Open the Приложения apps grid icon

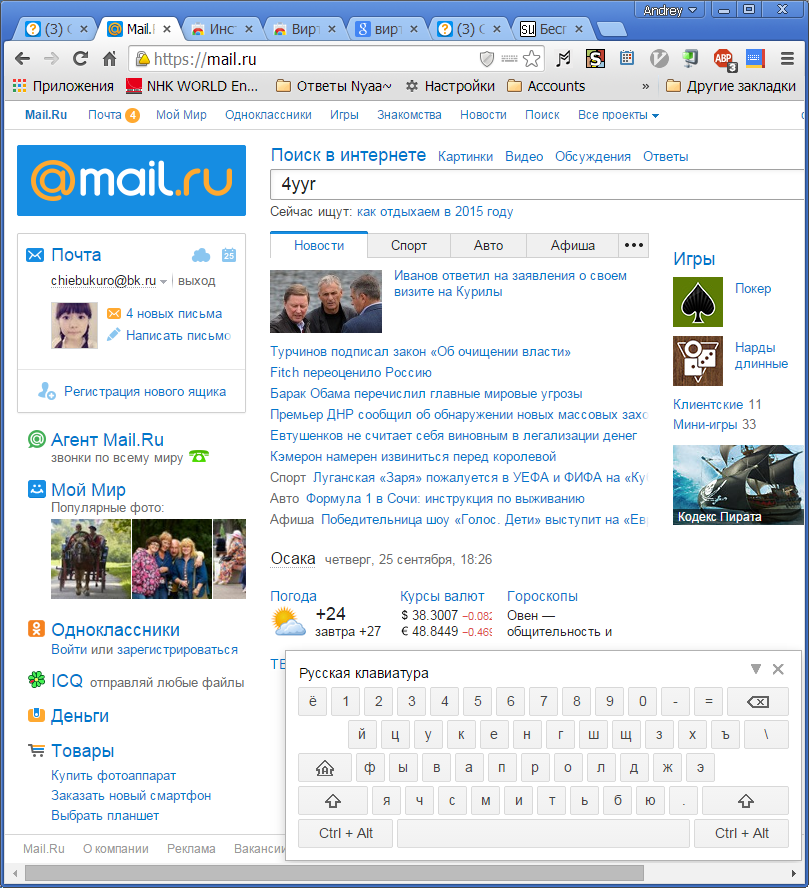20,86
